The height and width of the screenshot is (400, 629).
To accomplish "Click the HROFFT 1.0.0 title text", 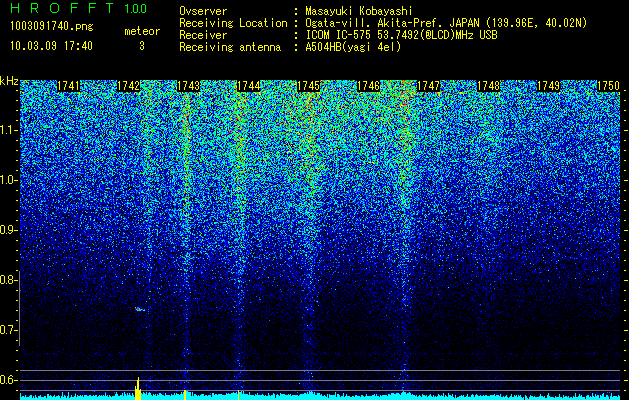I will click(78, 8).
